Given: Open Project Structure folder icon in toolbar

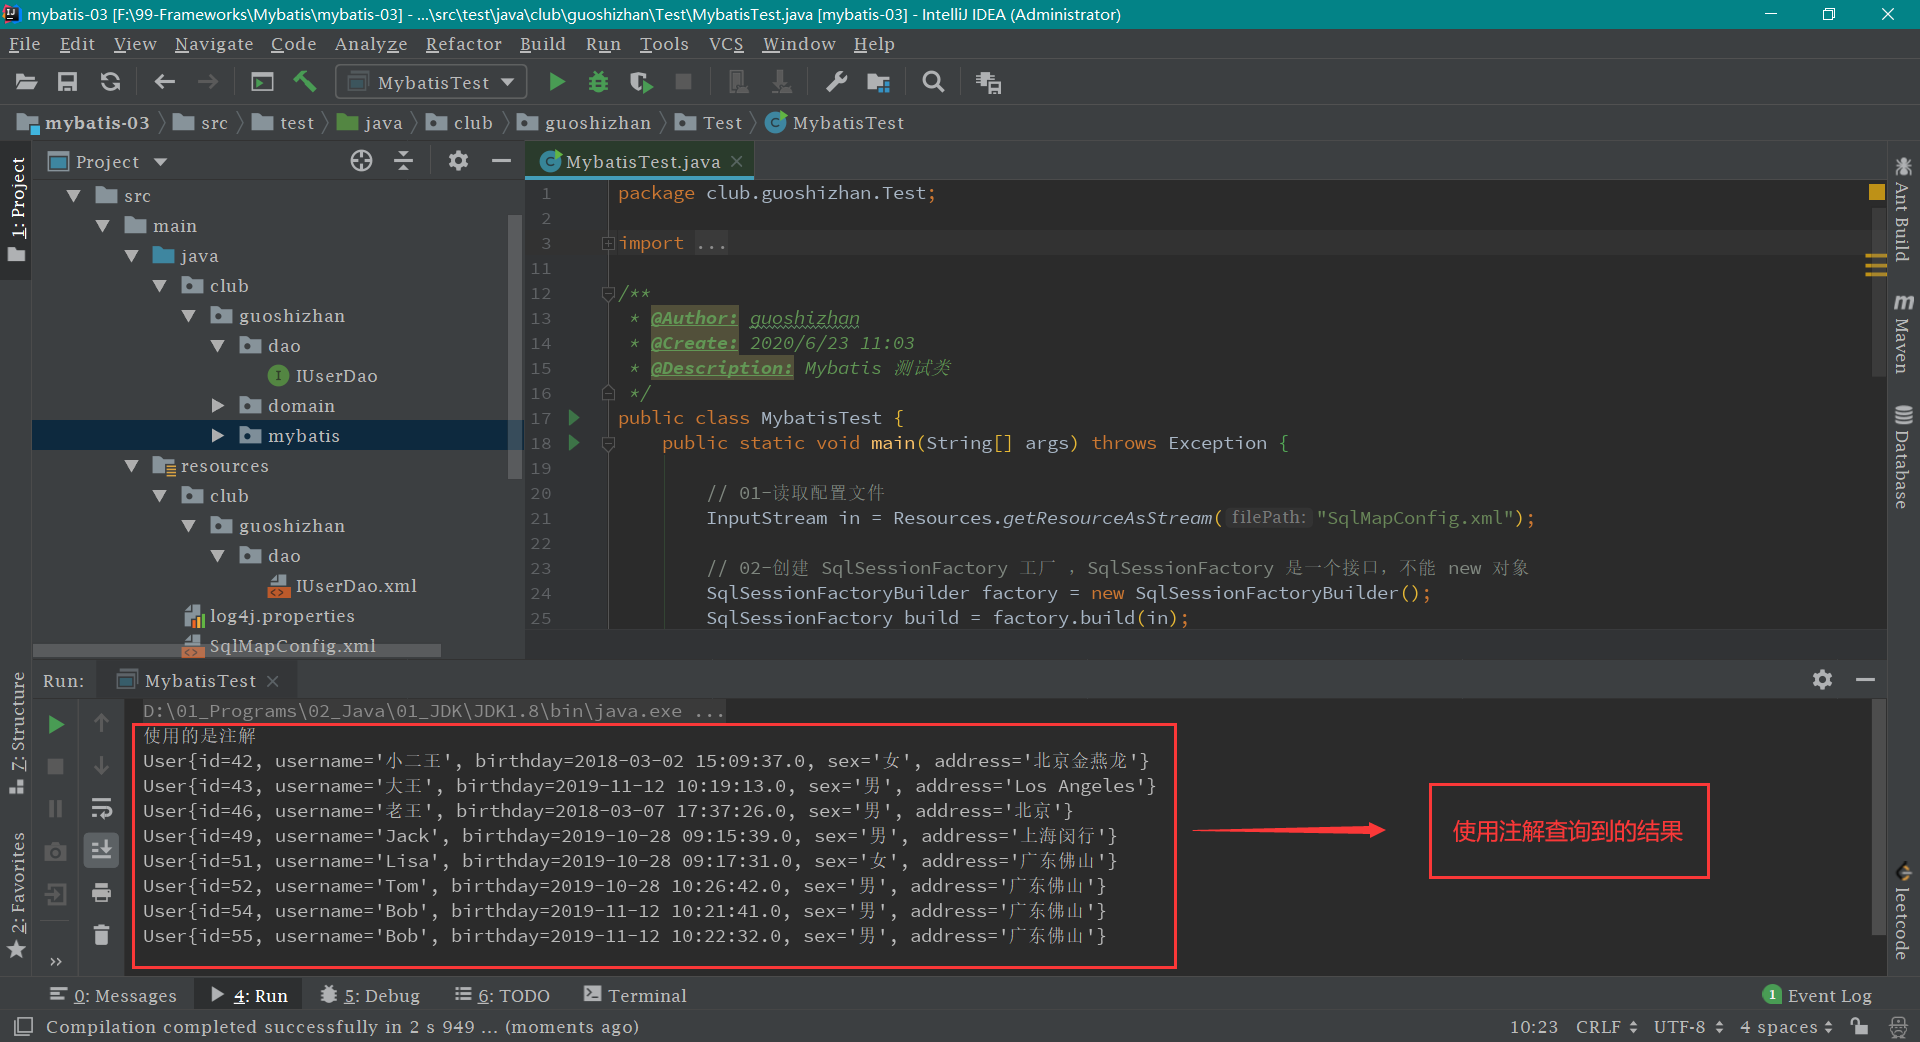Looking at the screenshot, I should 878,82.
